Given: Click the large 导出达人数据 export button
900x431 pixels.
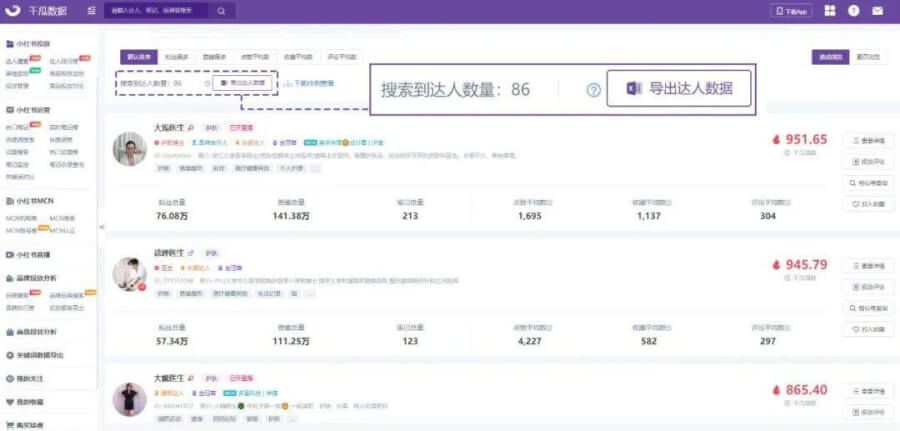Looking at the screenshot, I should [x=680, y=89].
